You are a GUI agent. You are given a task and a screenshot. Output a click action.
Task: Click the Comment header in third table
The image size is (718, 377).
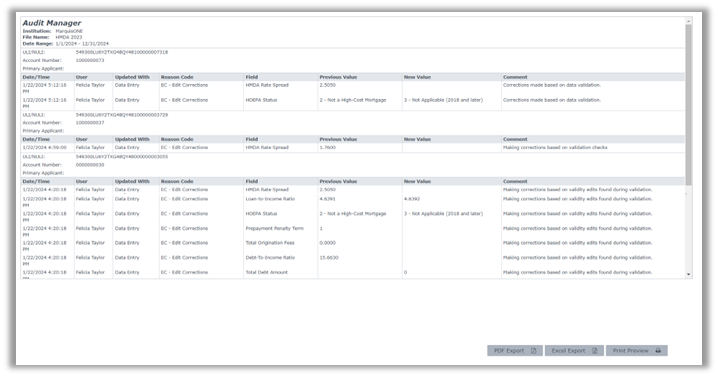(x=515, y=181)
